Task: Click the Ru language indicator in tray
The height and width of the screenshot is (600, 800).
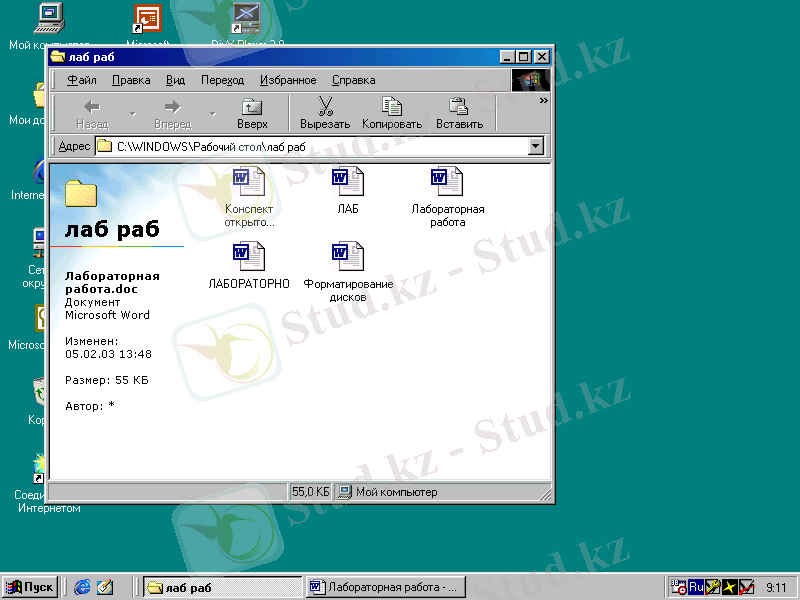Action: tap(695, 587)
